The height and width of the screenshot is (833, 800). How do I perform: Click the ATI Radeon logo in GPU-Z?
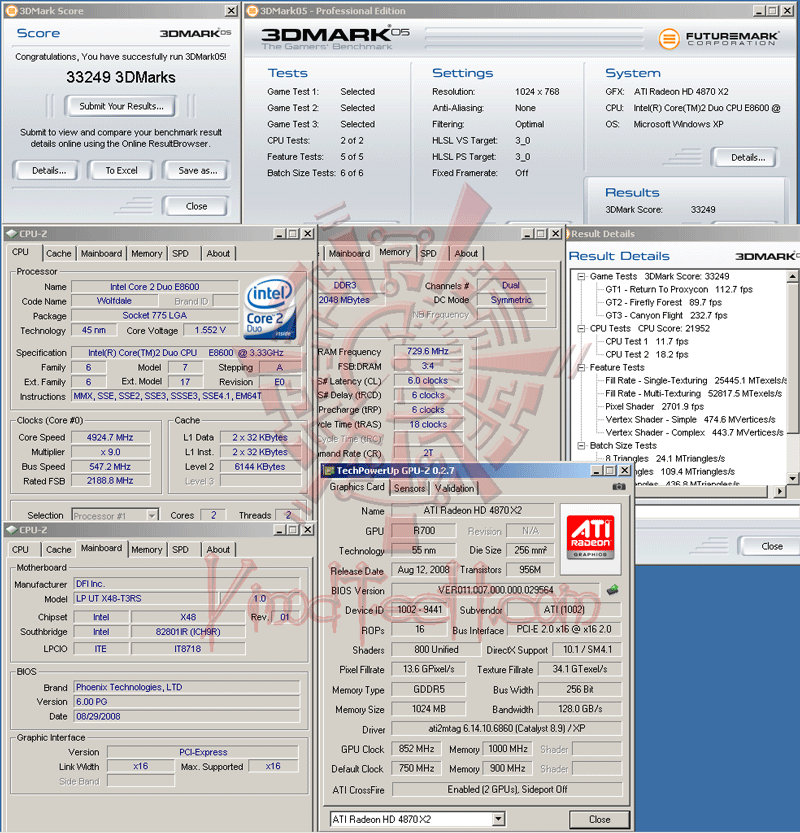click(590, 537)
